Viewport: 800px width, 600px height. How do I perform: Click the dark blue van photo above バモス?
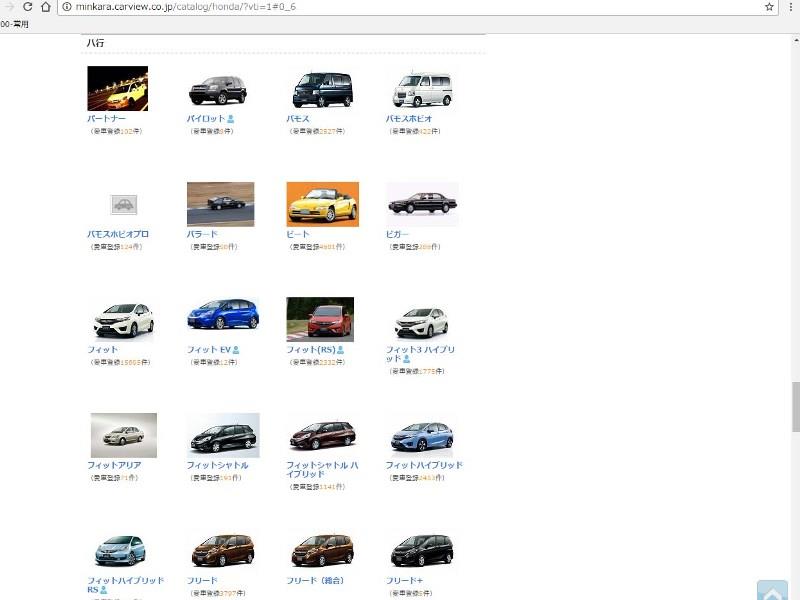(x=322, y=89)
